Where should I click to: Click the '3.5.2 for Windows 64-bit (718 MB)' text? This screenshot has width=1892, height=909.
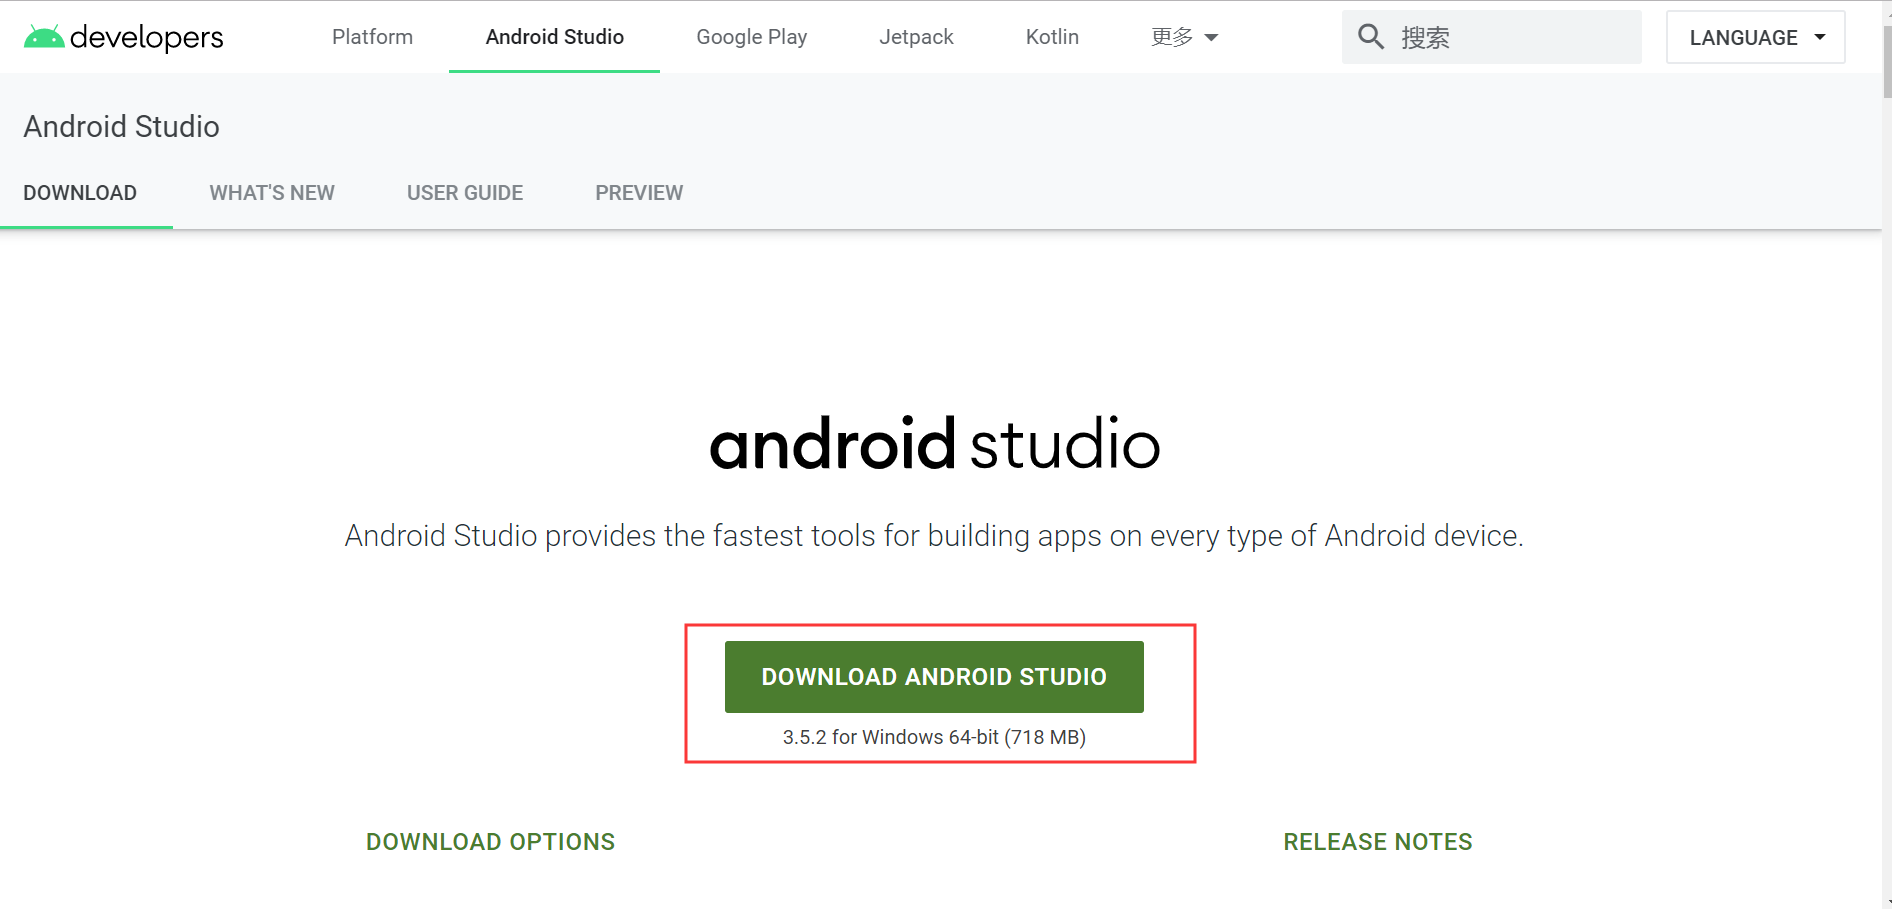tap(934, 737)
